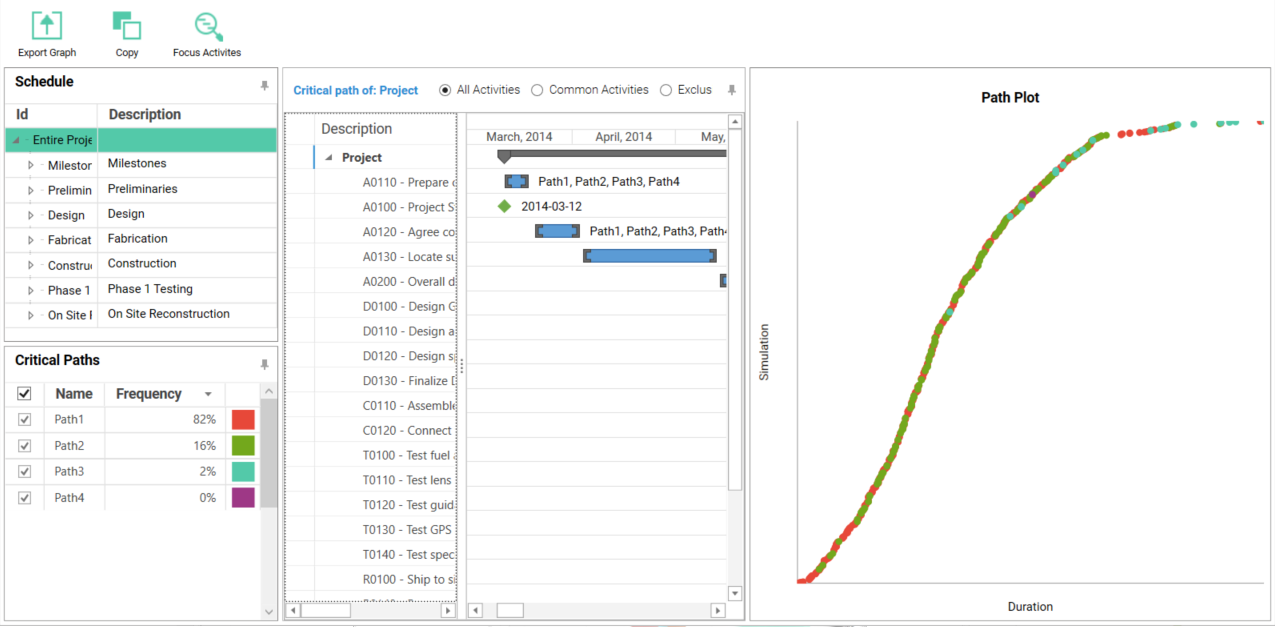Click pin icon on critical path Gantt panel

click(732, 90)
